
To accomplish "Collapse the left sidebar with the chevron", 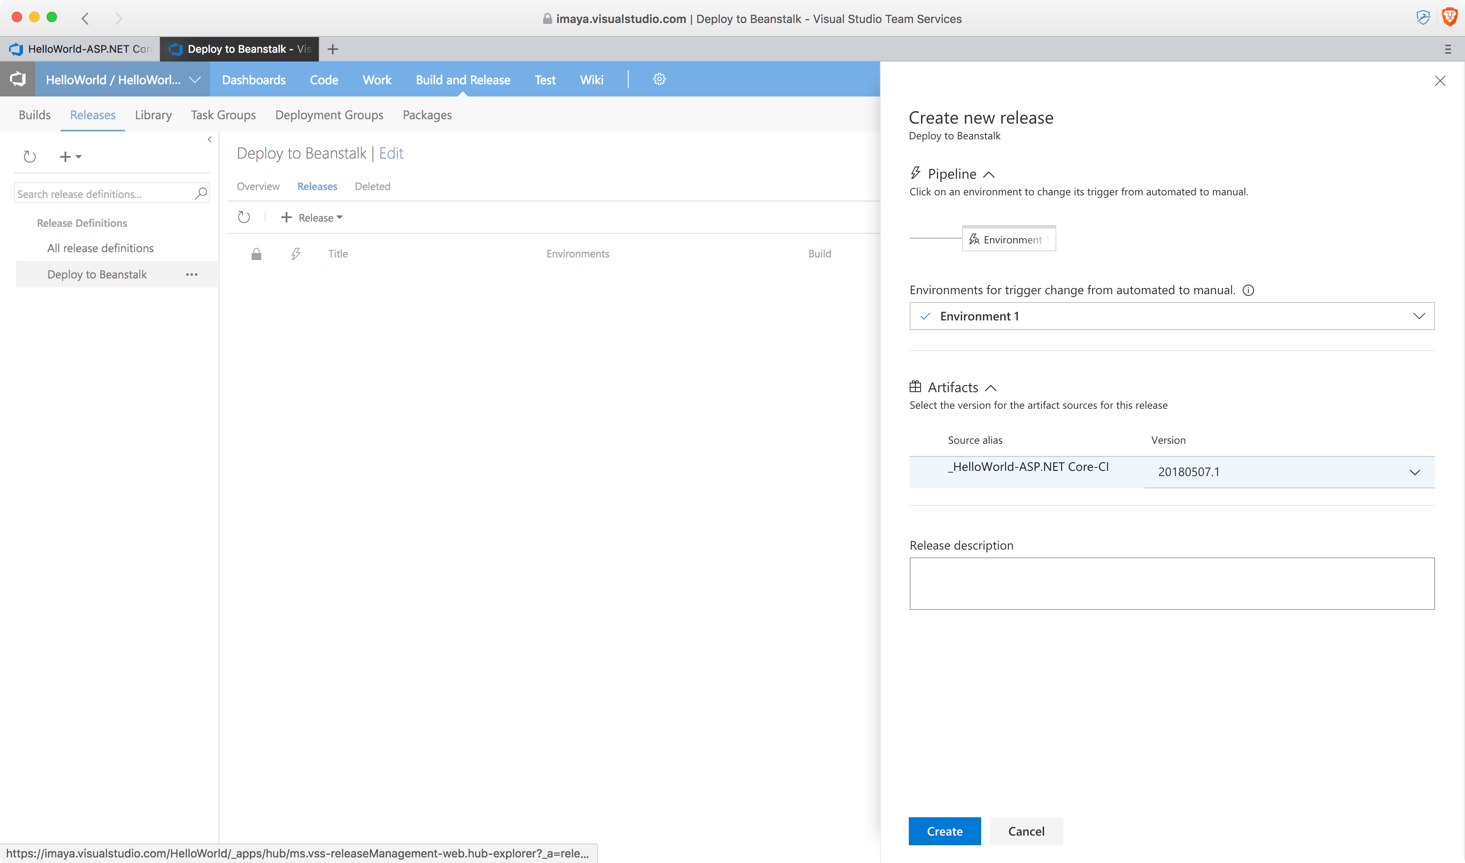I will point(210,140).
